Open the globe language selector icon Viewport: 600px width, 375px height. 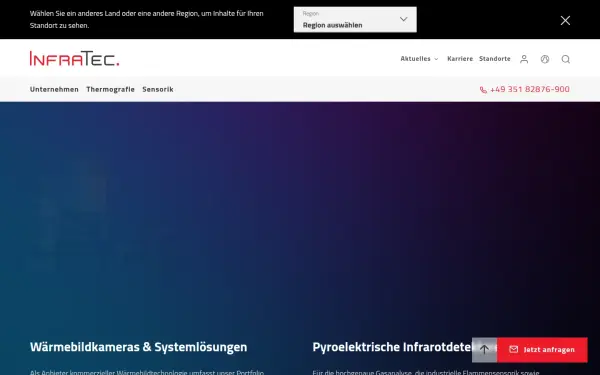click(545, 59)
